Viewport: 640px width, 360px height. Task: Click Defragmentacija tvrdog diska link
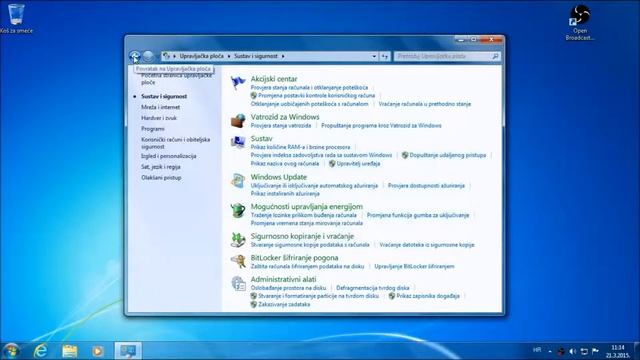click(373, 288)
